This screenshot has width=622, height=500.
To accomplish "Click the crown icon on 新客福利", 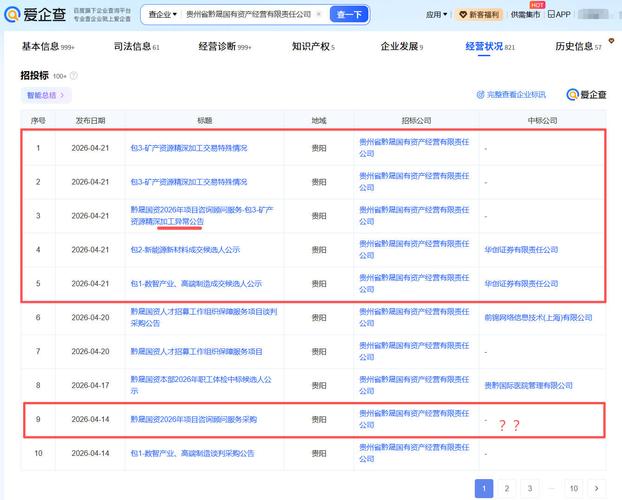I will pyautogui.click(x=463, y=15).
